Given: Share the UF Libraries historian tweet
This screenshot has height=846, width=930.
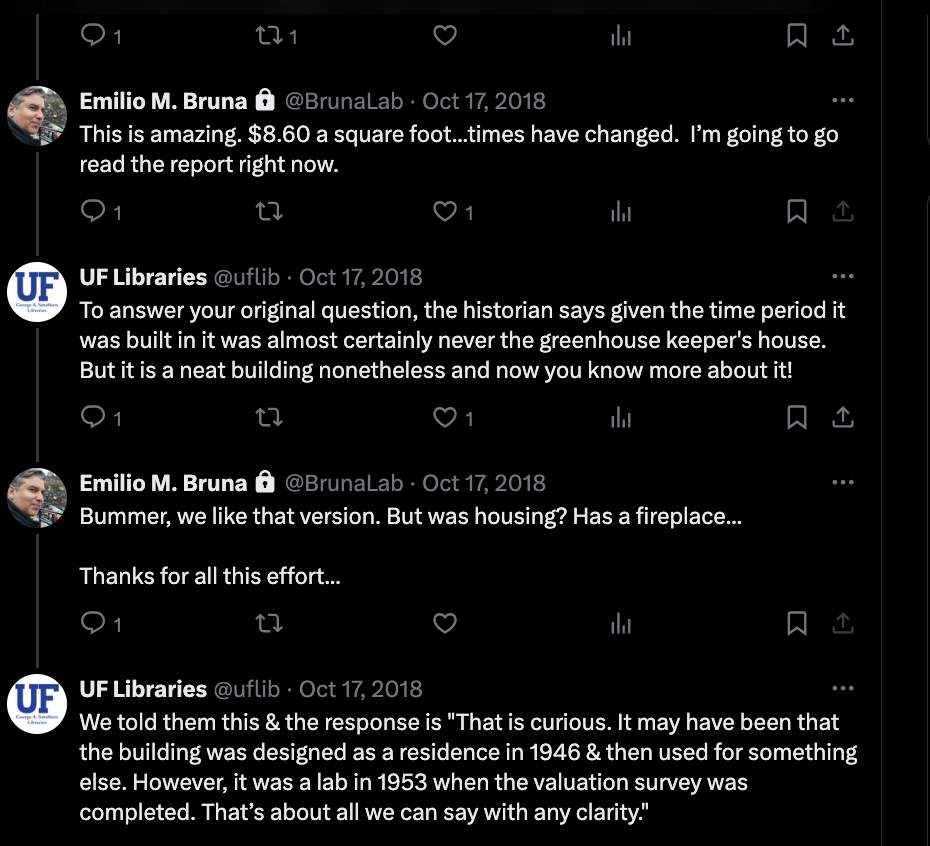Looking at the screenshot, I should [843, 417].
